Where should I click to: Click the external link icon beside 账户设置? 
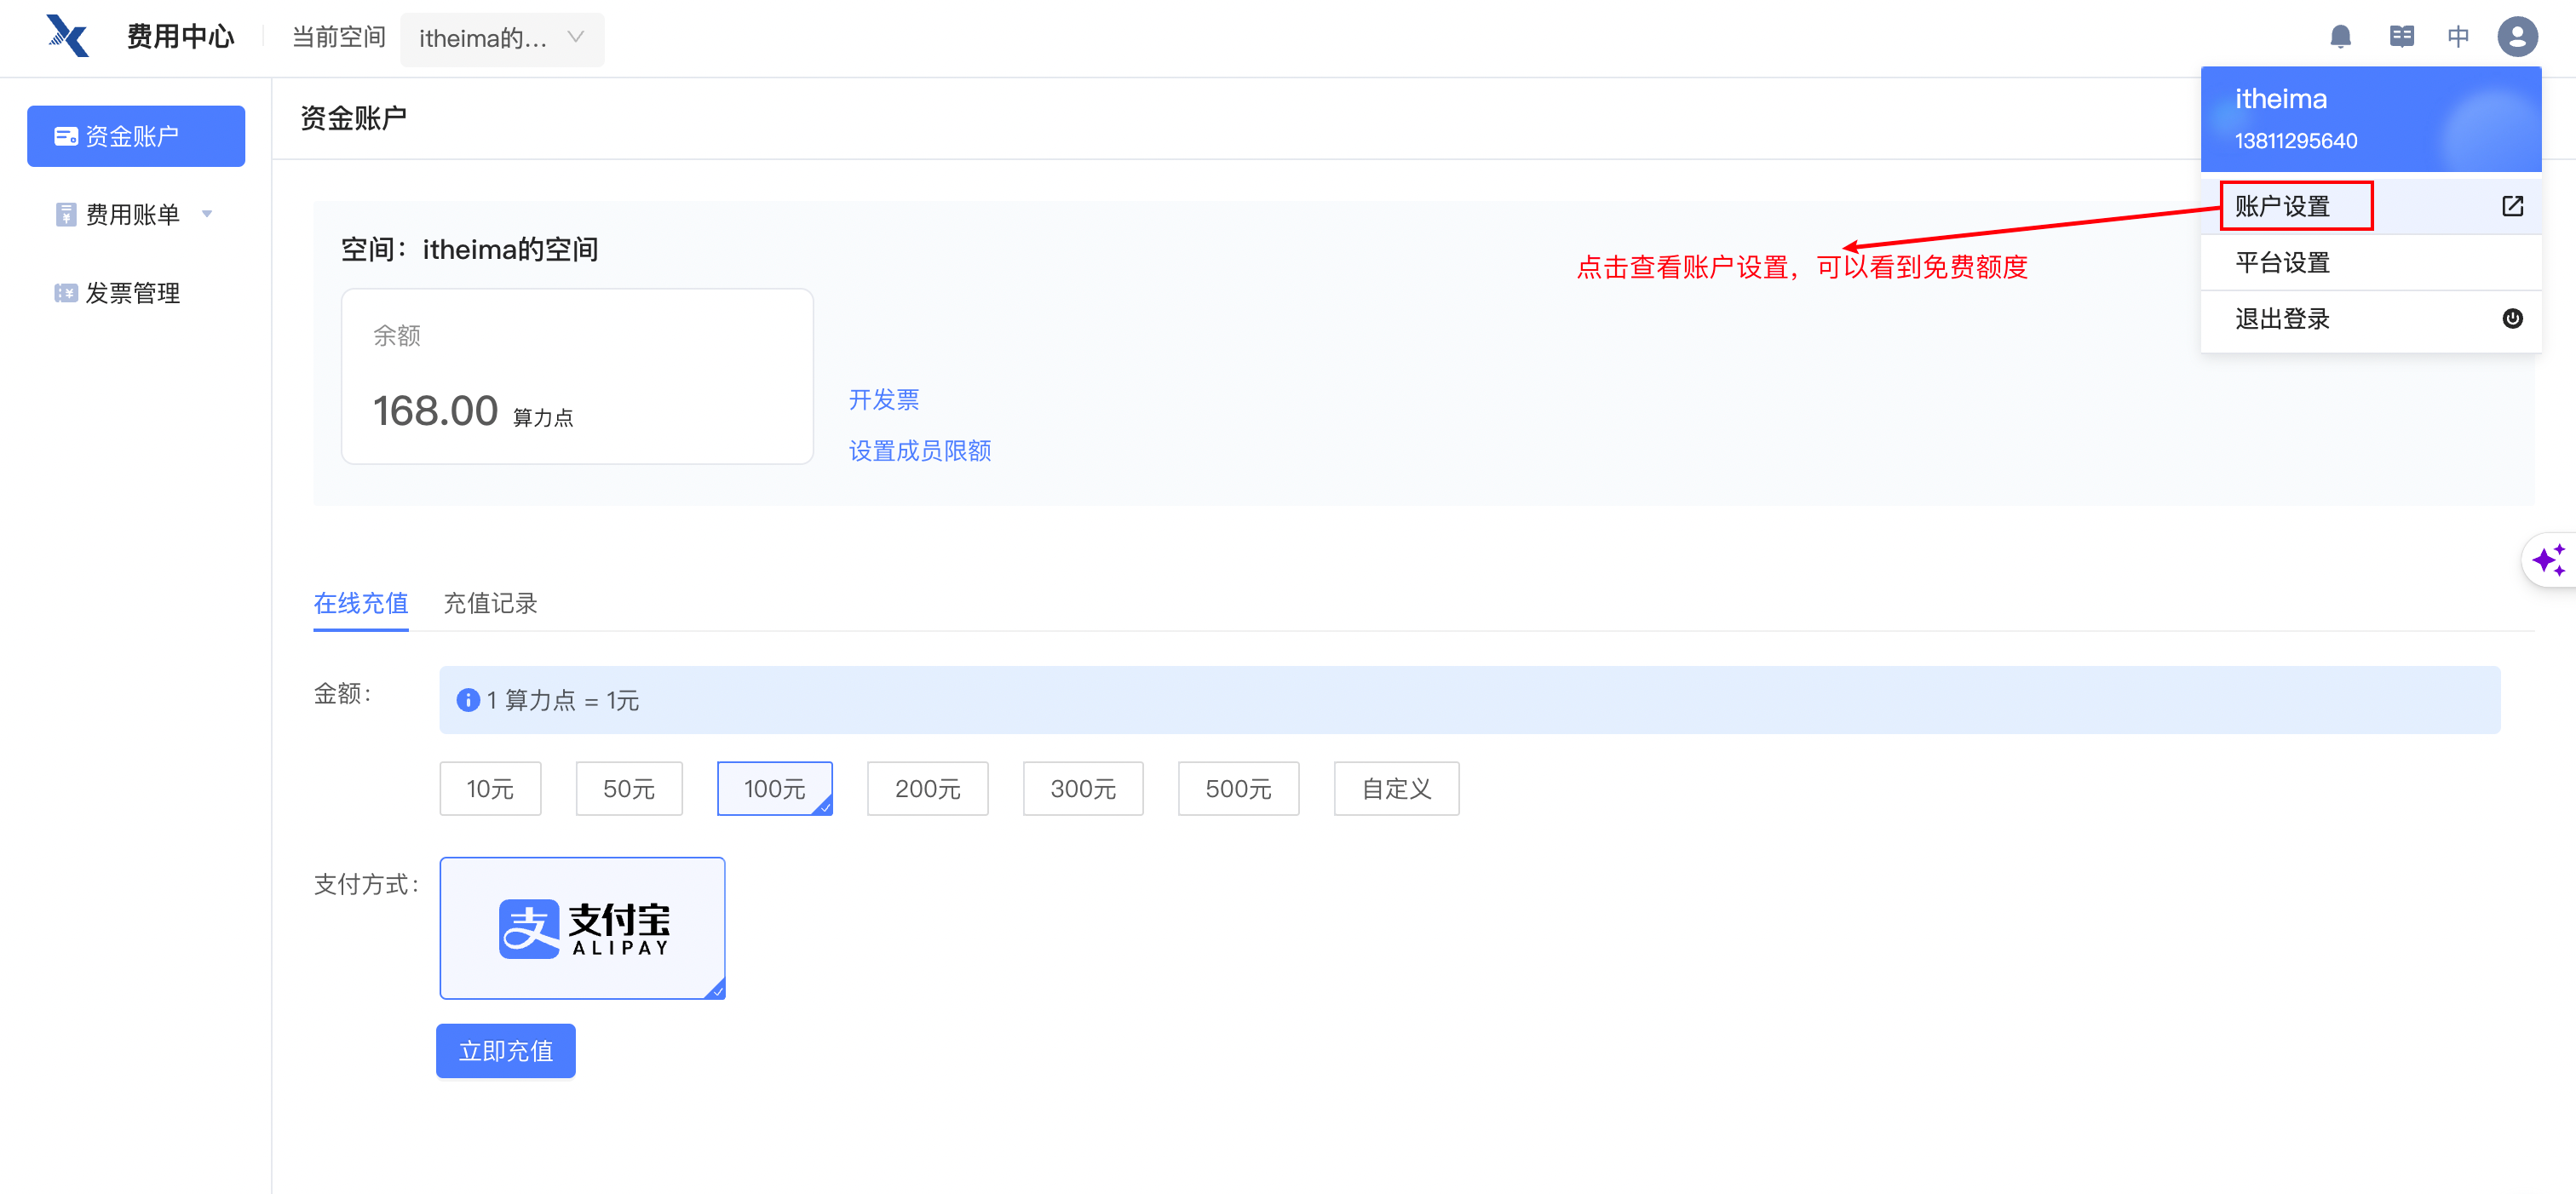[2512, 206]
